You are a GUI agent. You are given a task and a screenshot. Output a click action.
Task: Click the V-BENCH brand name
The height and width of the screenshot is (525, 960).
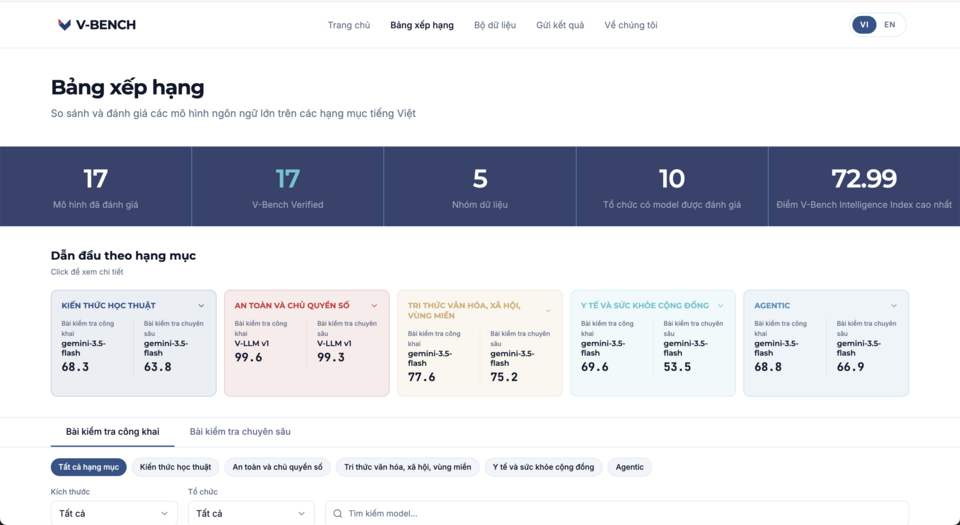point(106,25)
